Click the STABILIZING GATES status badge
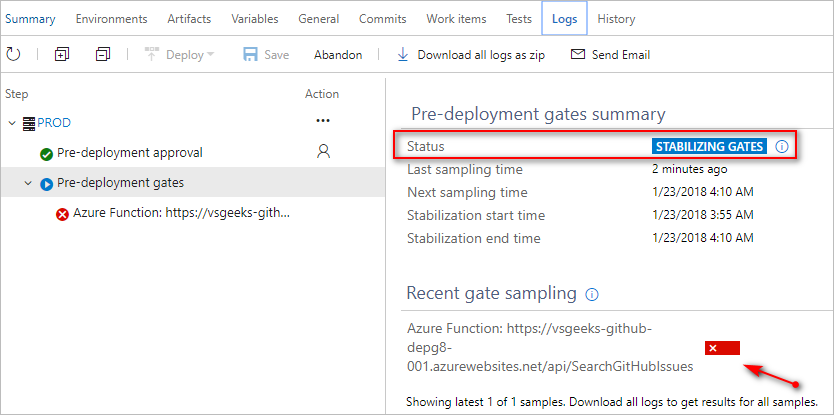The image size is (834, 415). (x=709, y=147)
